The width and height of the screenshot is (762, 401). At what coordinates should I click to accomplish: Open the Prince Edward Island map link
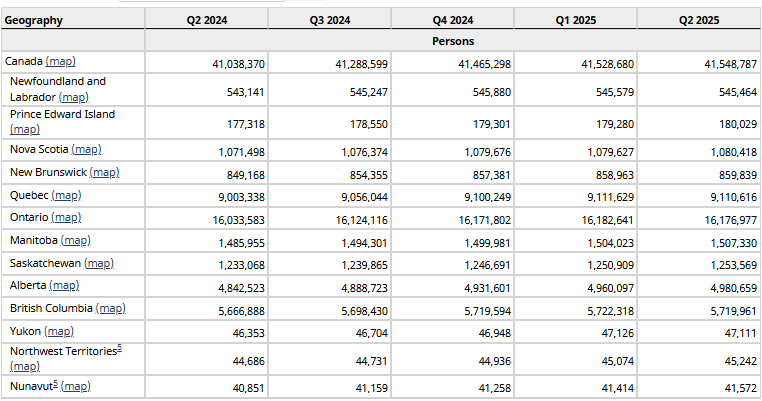pos(25,129)
